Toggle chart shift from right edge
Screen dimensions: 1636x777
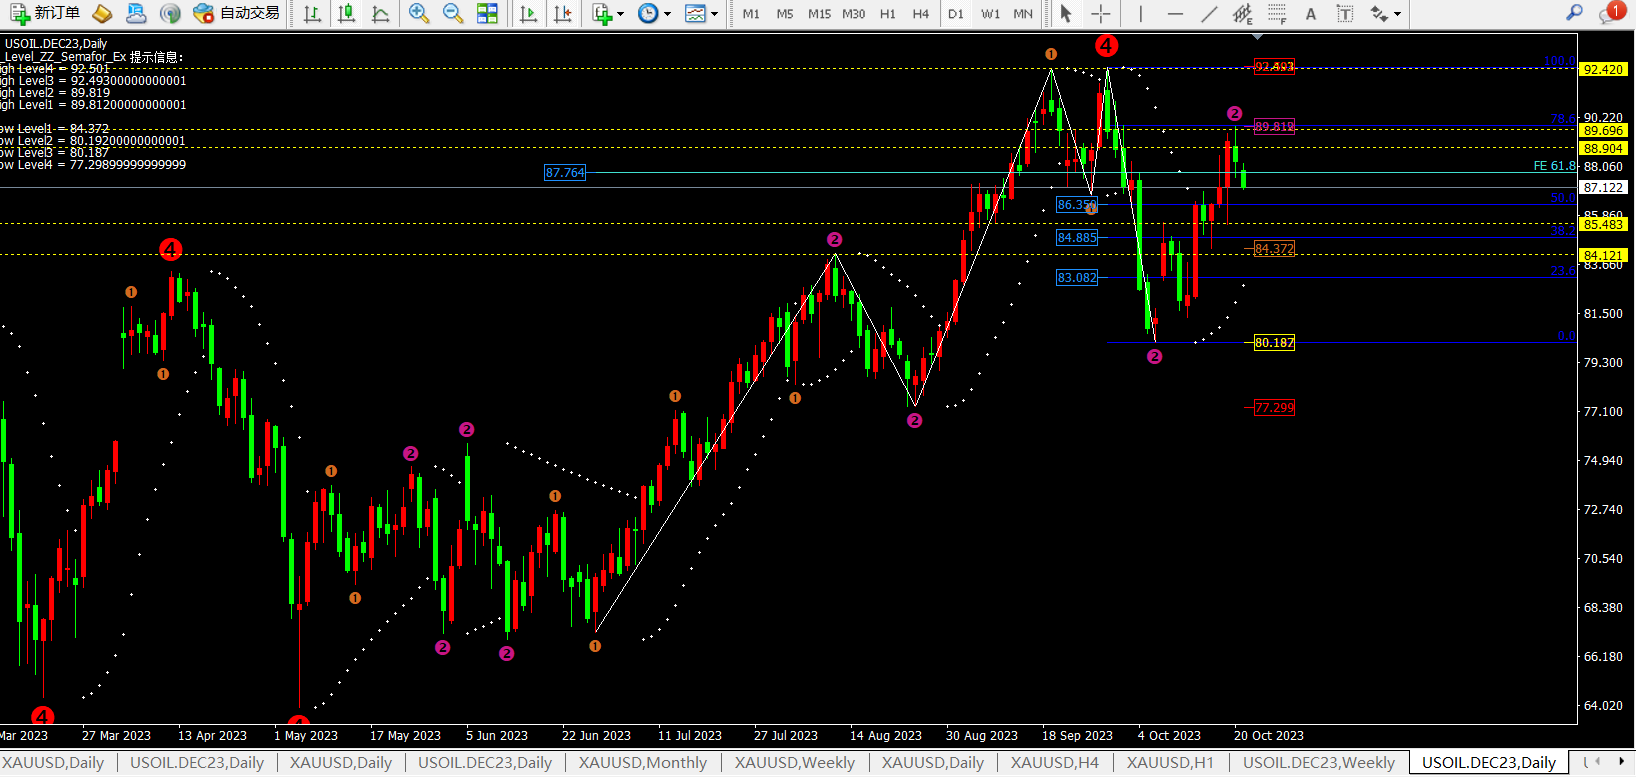pyautogui.click(x=563, y=13)
